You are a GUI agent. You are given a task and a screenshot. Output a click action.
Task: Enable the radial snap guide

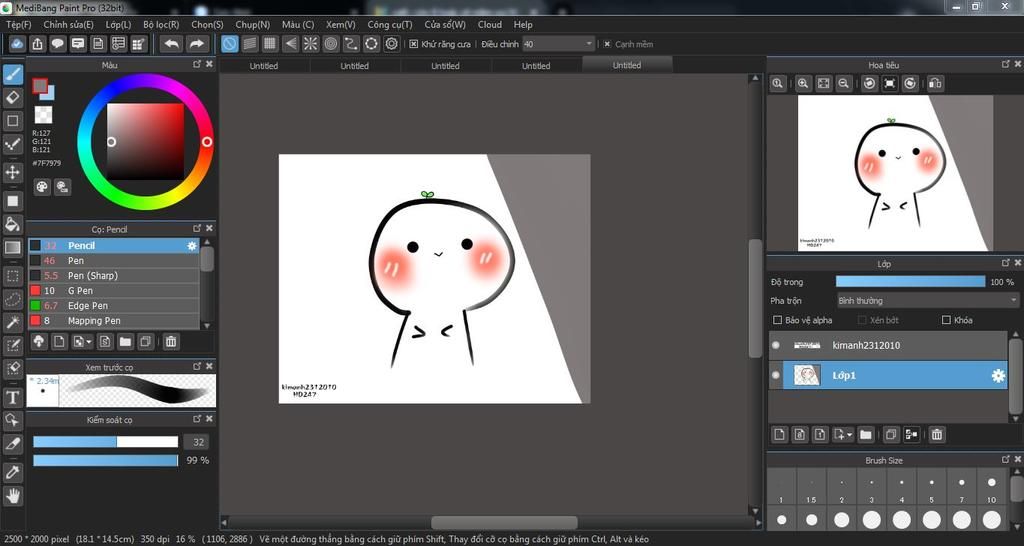click(311, 44)
